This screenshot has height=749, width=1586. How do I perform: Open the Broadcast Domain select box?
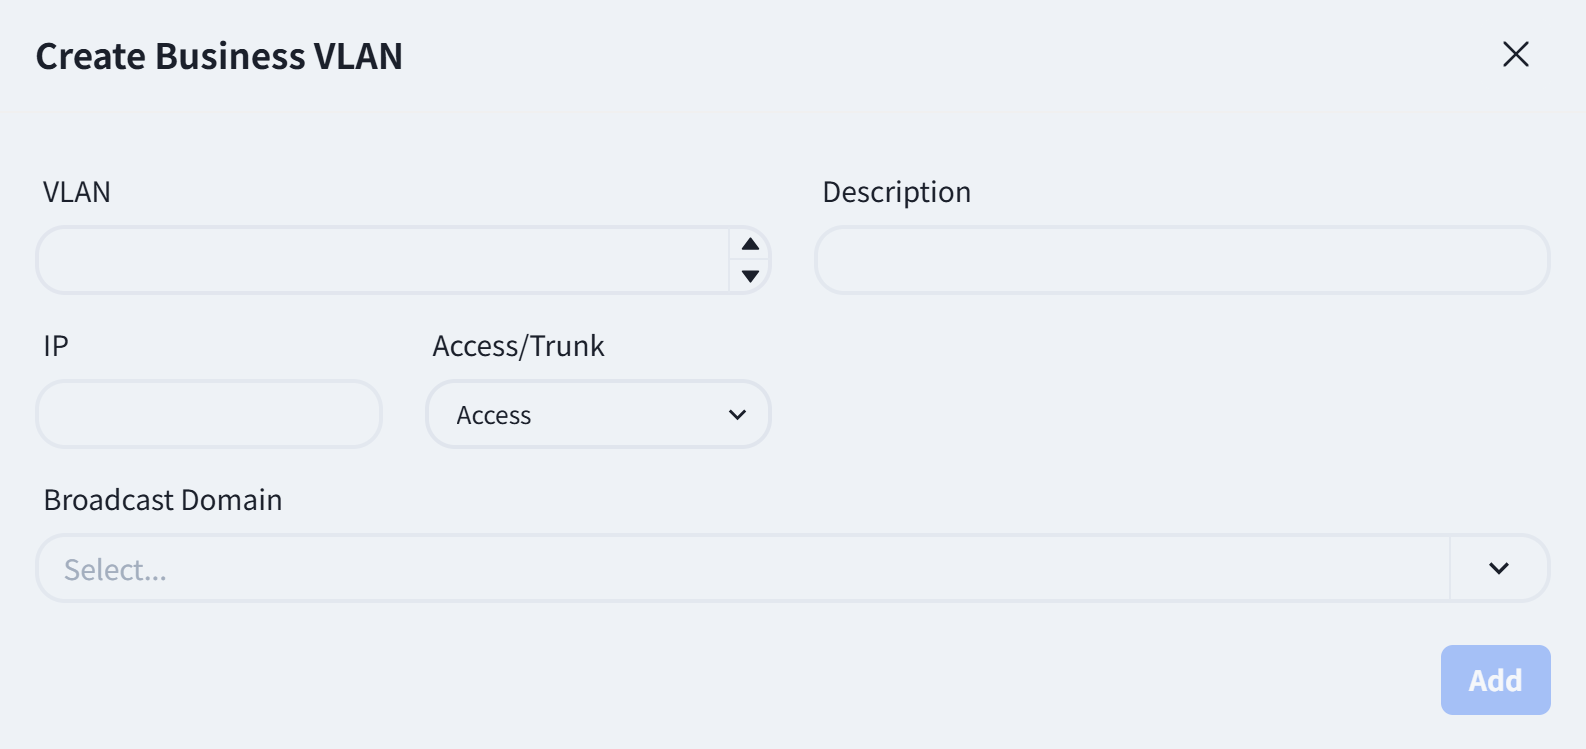pos(743,568)
